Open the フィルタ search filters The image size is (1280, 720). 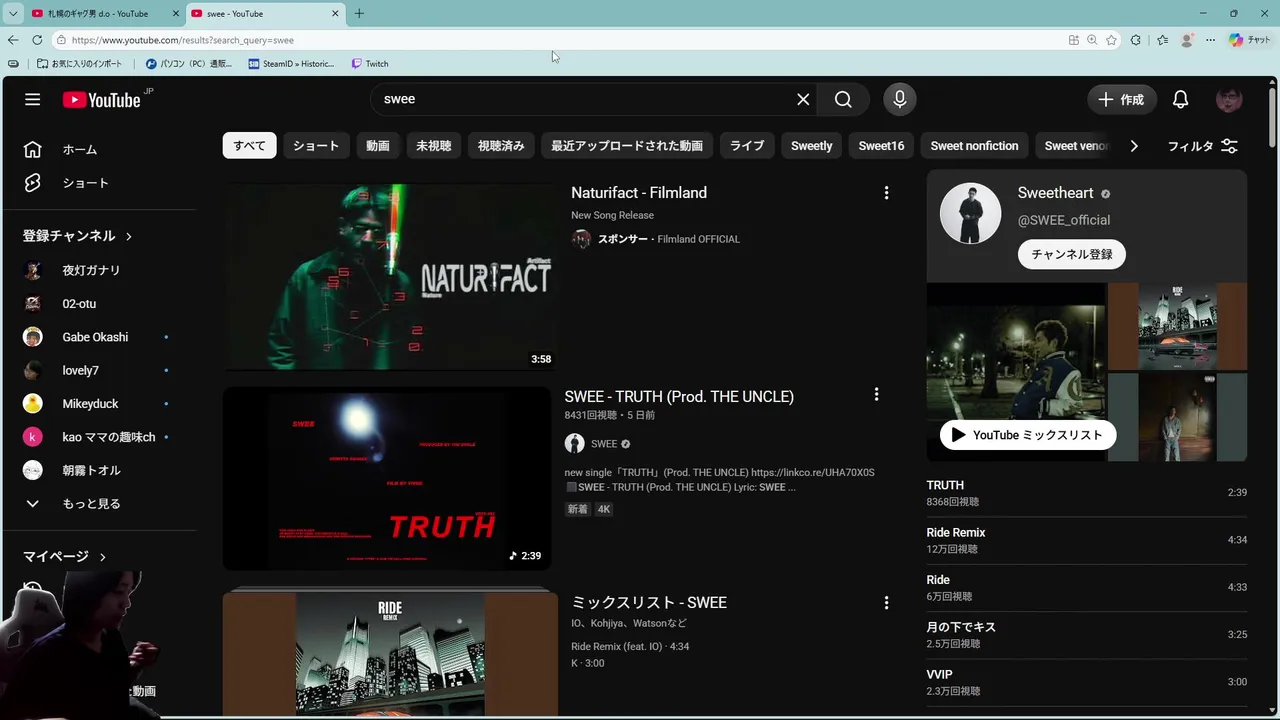coord(1203,146)
